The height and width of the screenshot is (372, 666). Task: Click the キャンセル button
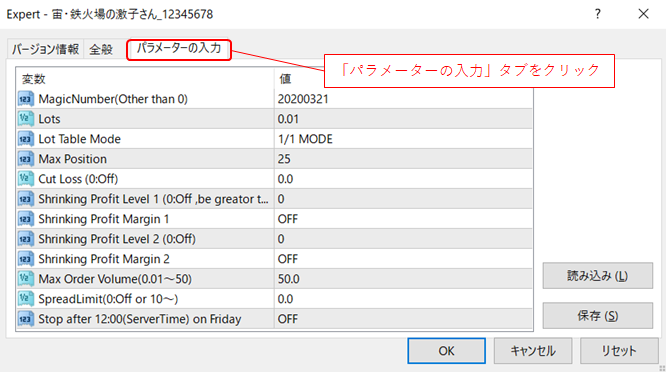tap(533, 351)
